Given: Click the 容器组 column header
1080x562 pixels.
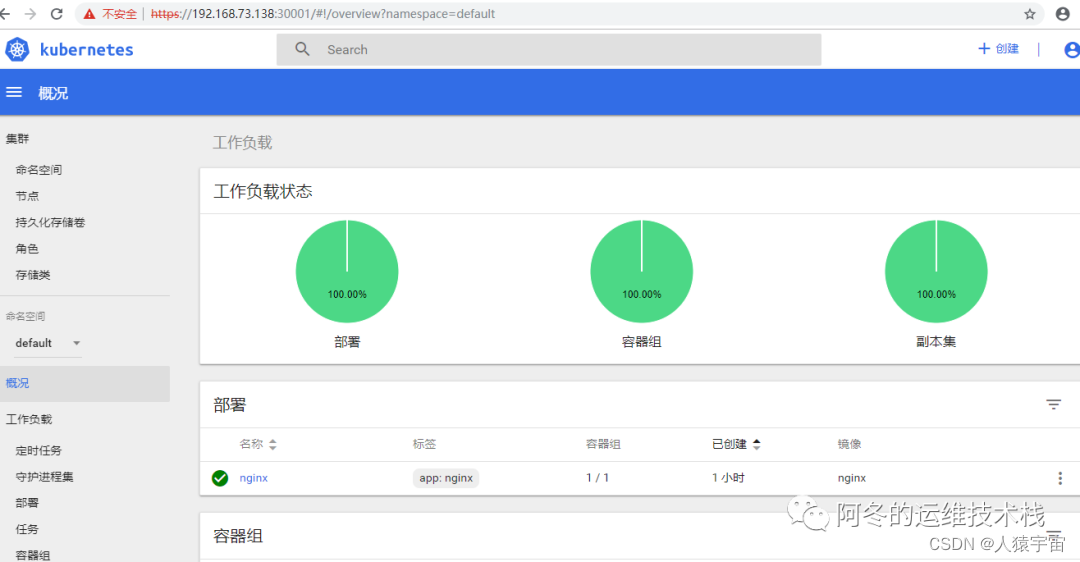Looking at the screenshot, I should pyautogui.click(x=603, y=444).
